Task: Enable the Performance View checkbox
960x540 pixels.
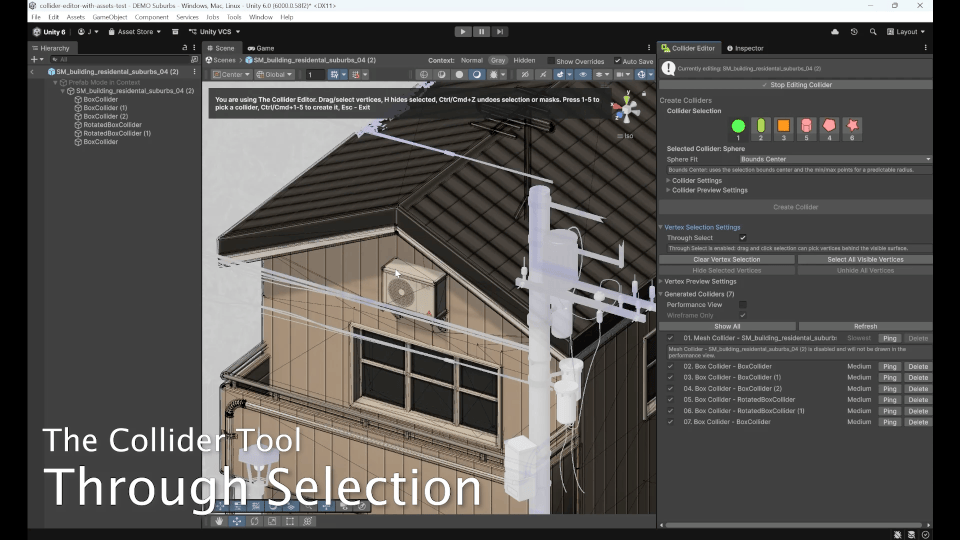Action: point(743,304)
